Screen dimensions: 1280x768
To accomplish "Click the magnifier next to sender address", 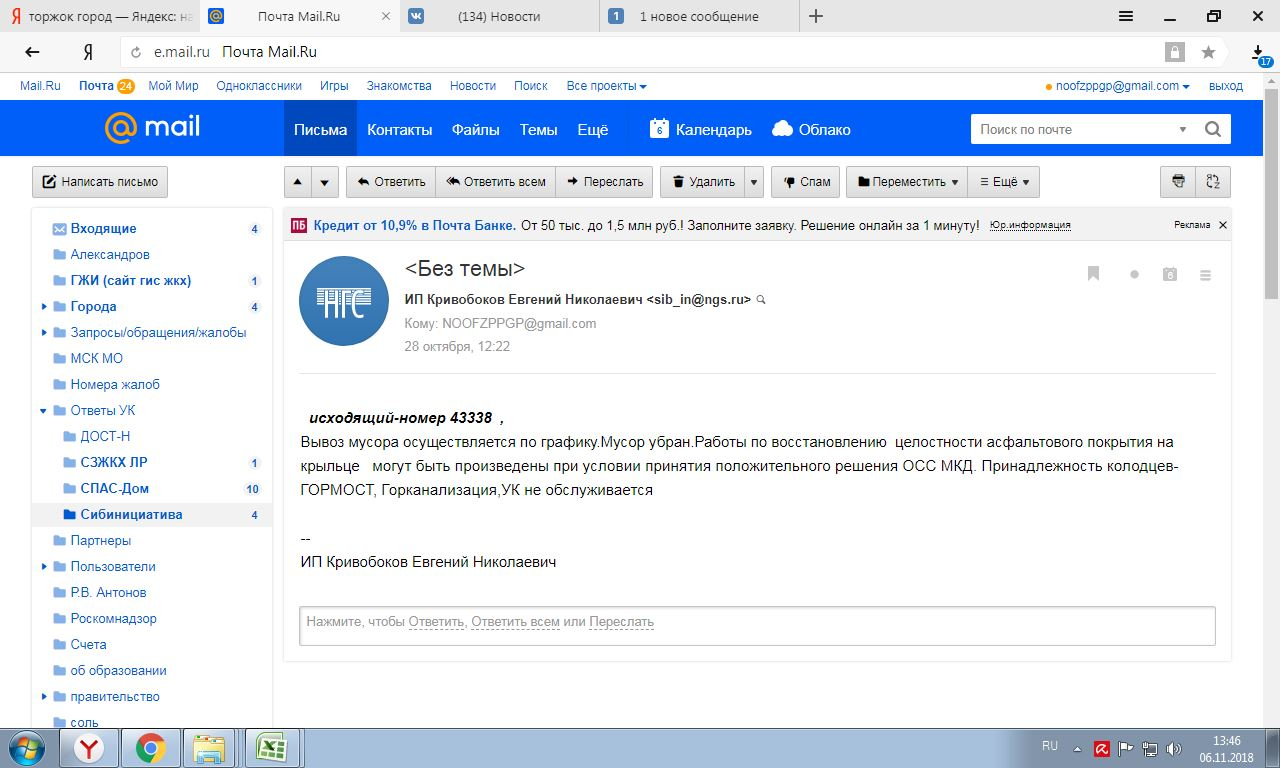I will click(x=761, y=300).
